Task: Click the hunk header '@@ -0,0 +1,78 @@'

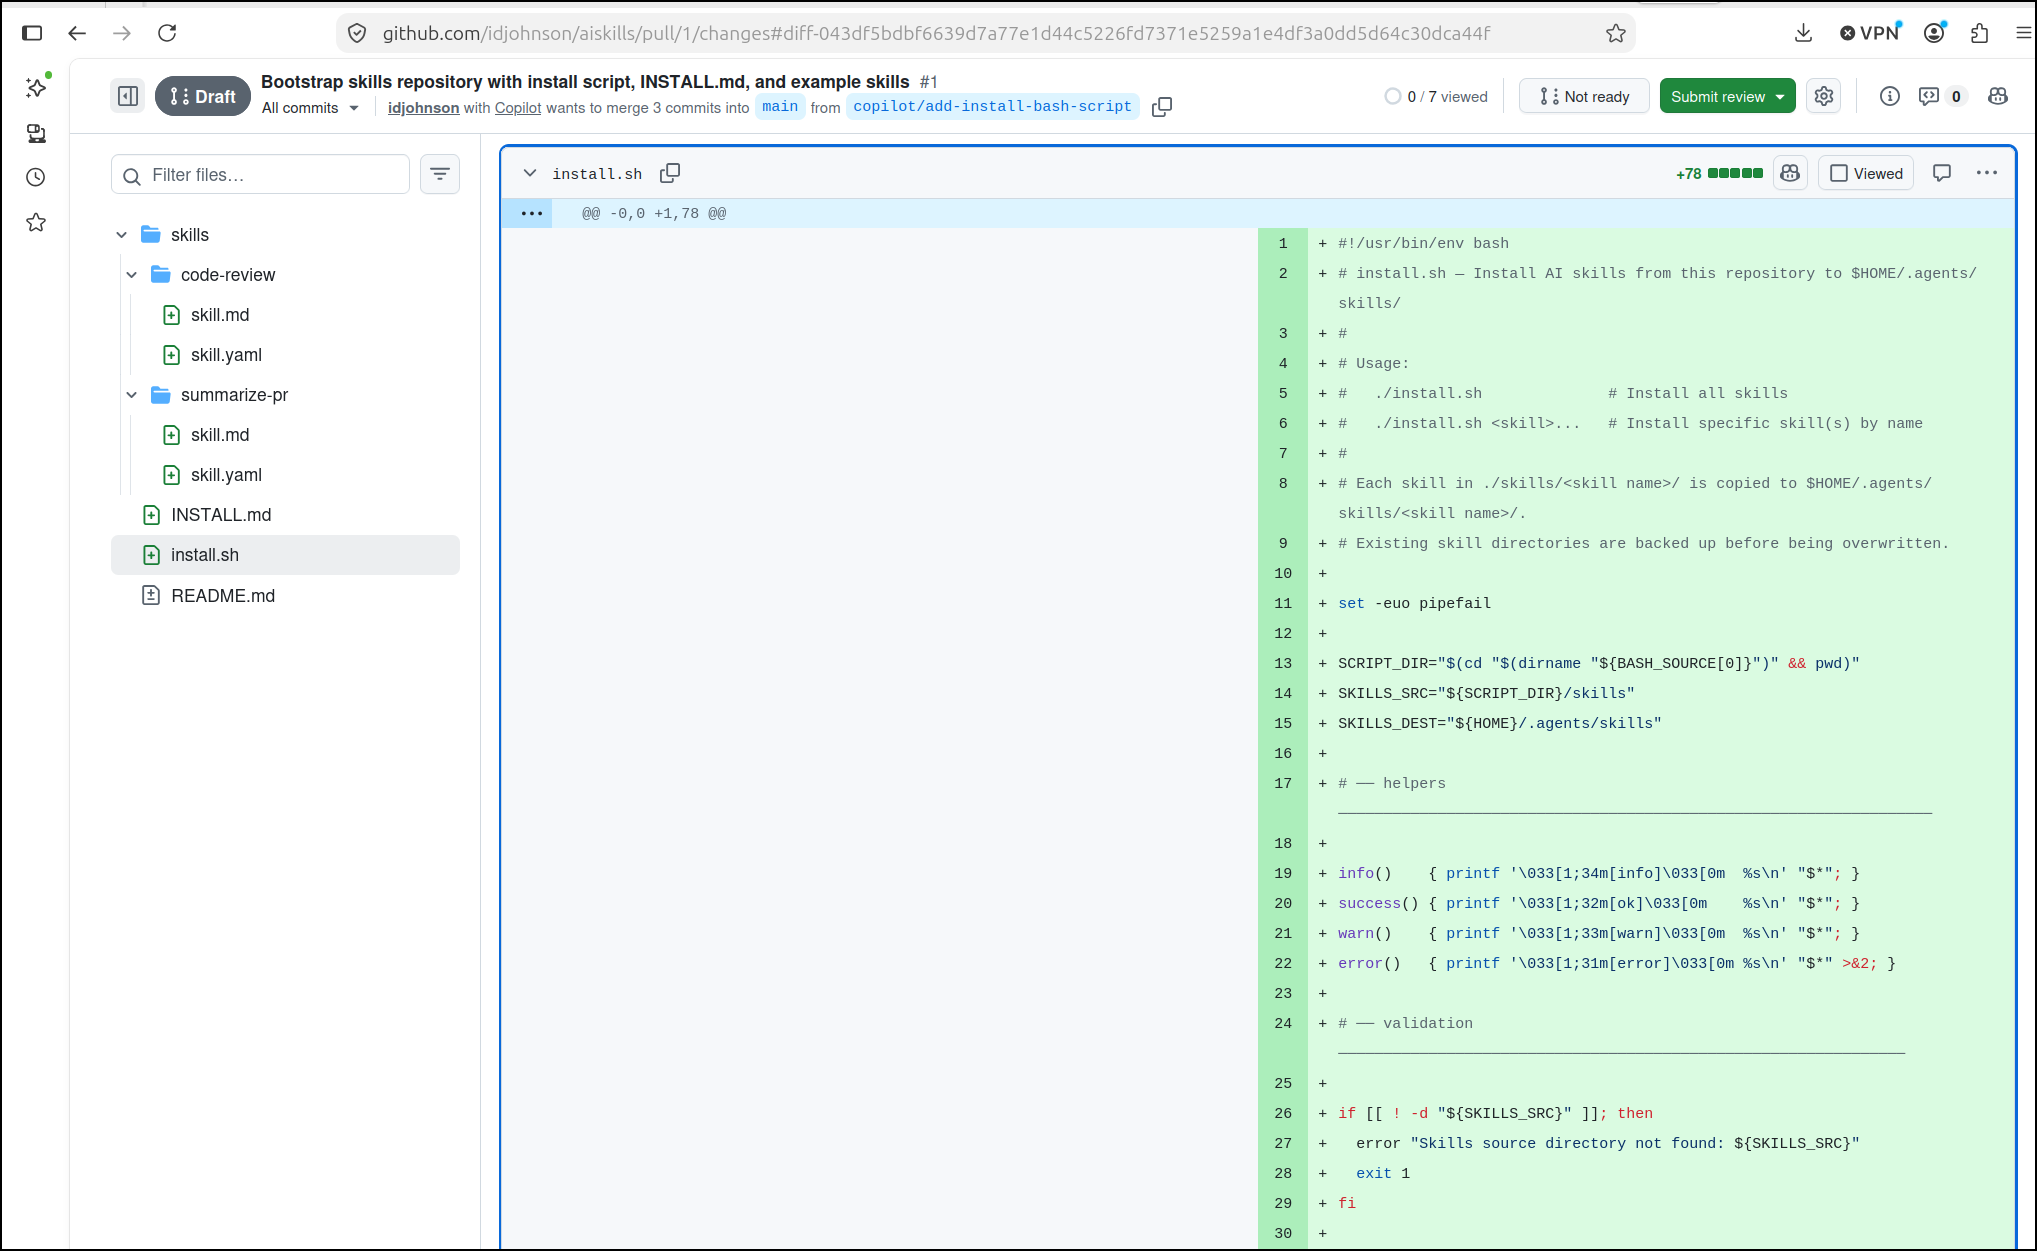Action: (654, 213)
